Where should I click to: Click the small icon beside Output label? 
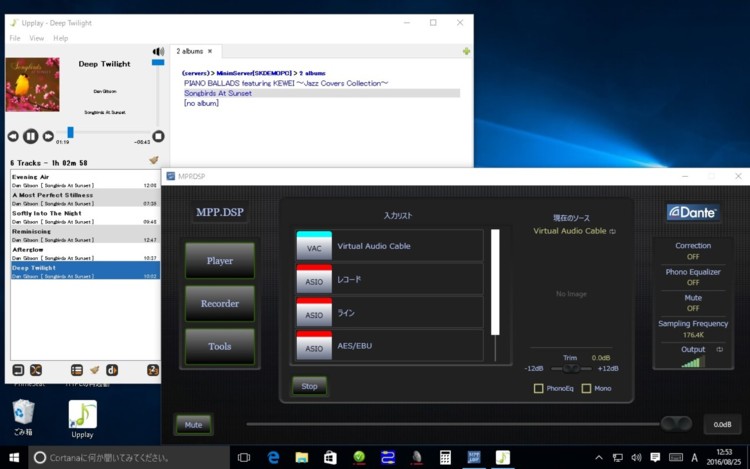coord(719,349)
